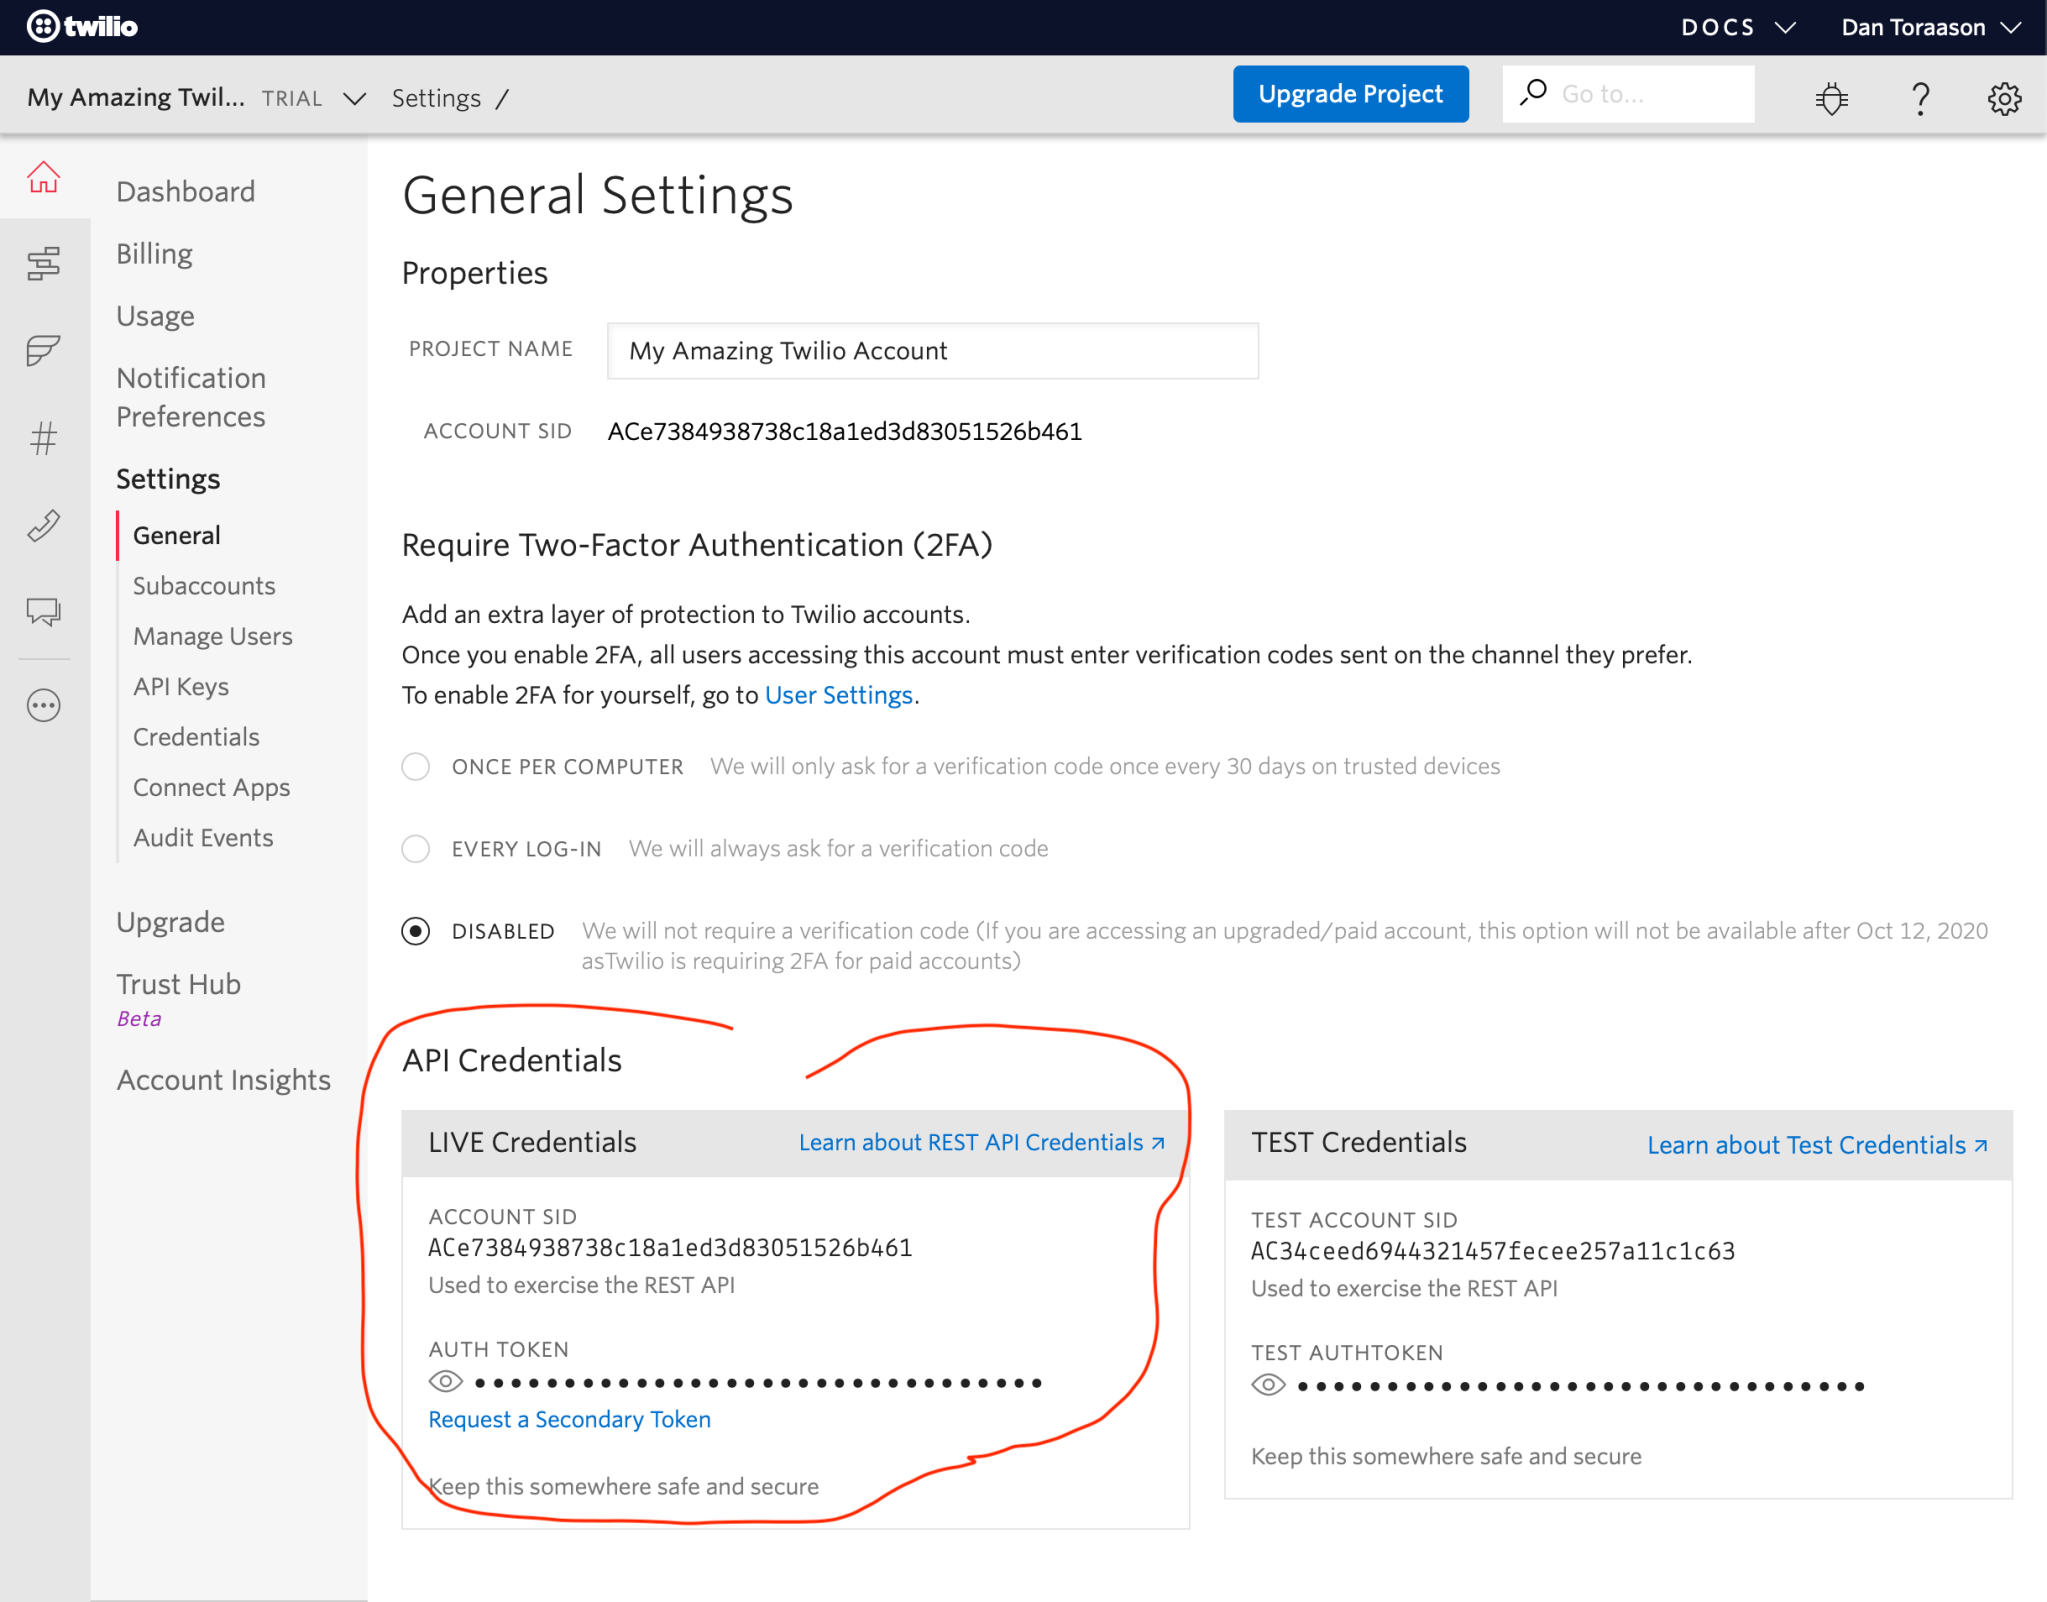Click Account SID value under Properties
Image resolution: width=2047 pixels, height=1602 pixels.
(845, 431)
